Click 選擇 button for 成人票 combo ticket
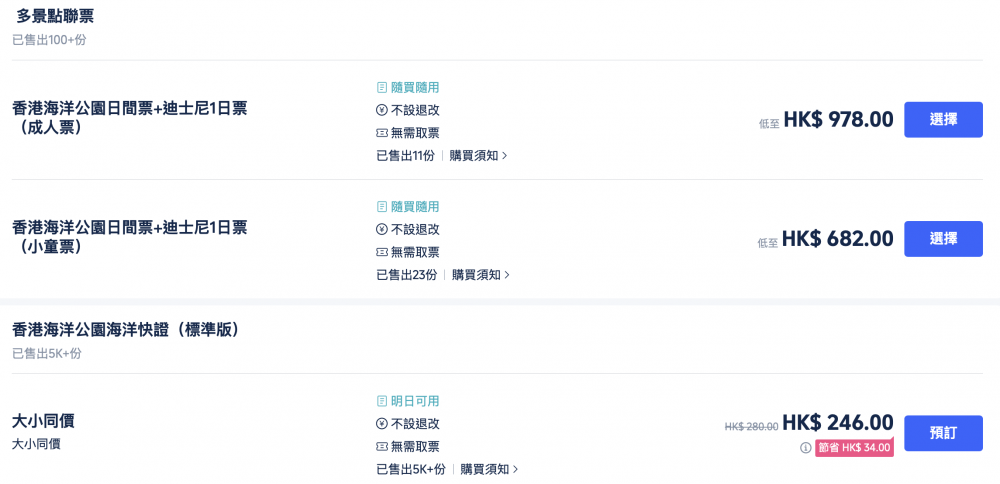This screenshot has width=1000, height=484. click(943, 119)
